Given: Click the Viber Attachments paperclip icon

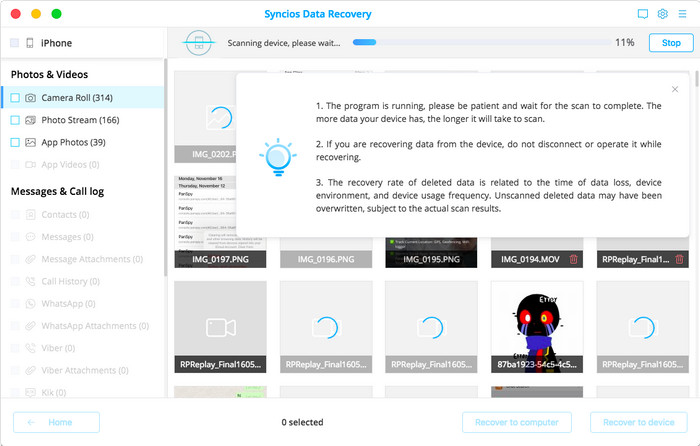Looking at the screenshot, I should tap(30, 371).
